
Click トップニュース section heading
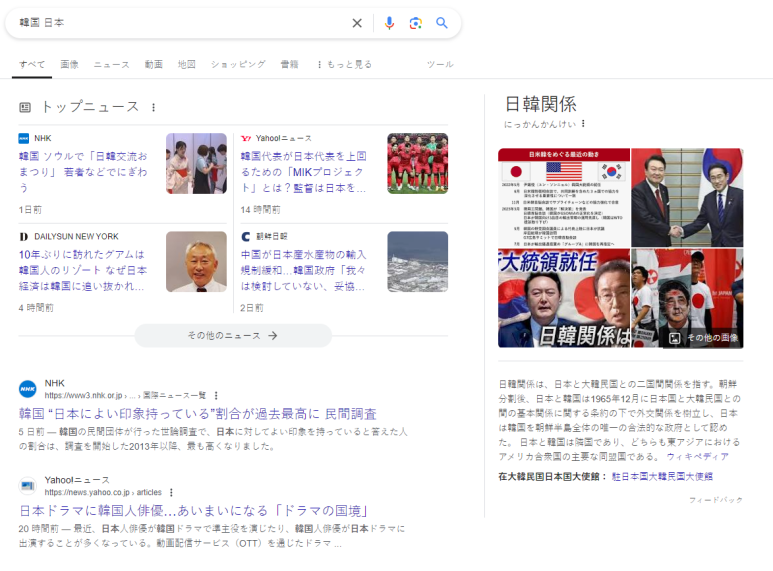(x=90, y=107)
